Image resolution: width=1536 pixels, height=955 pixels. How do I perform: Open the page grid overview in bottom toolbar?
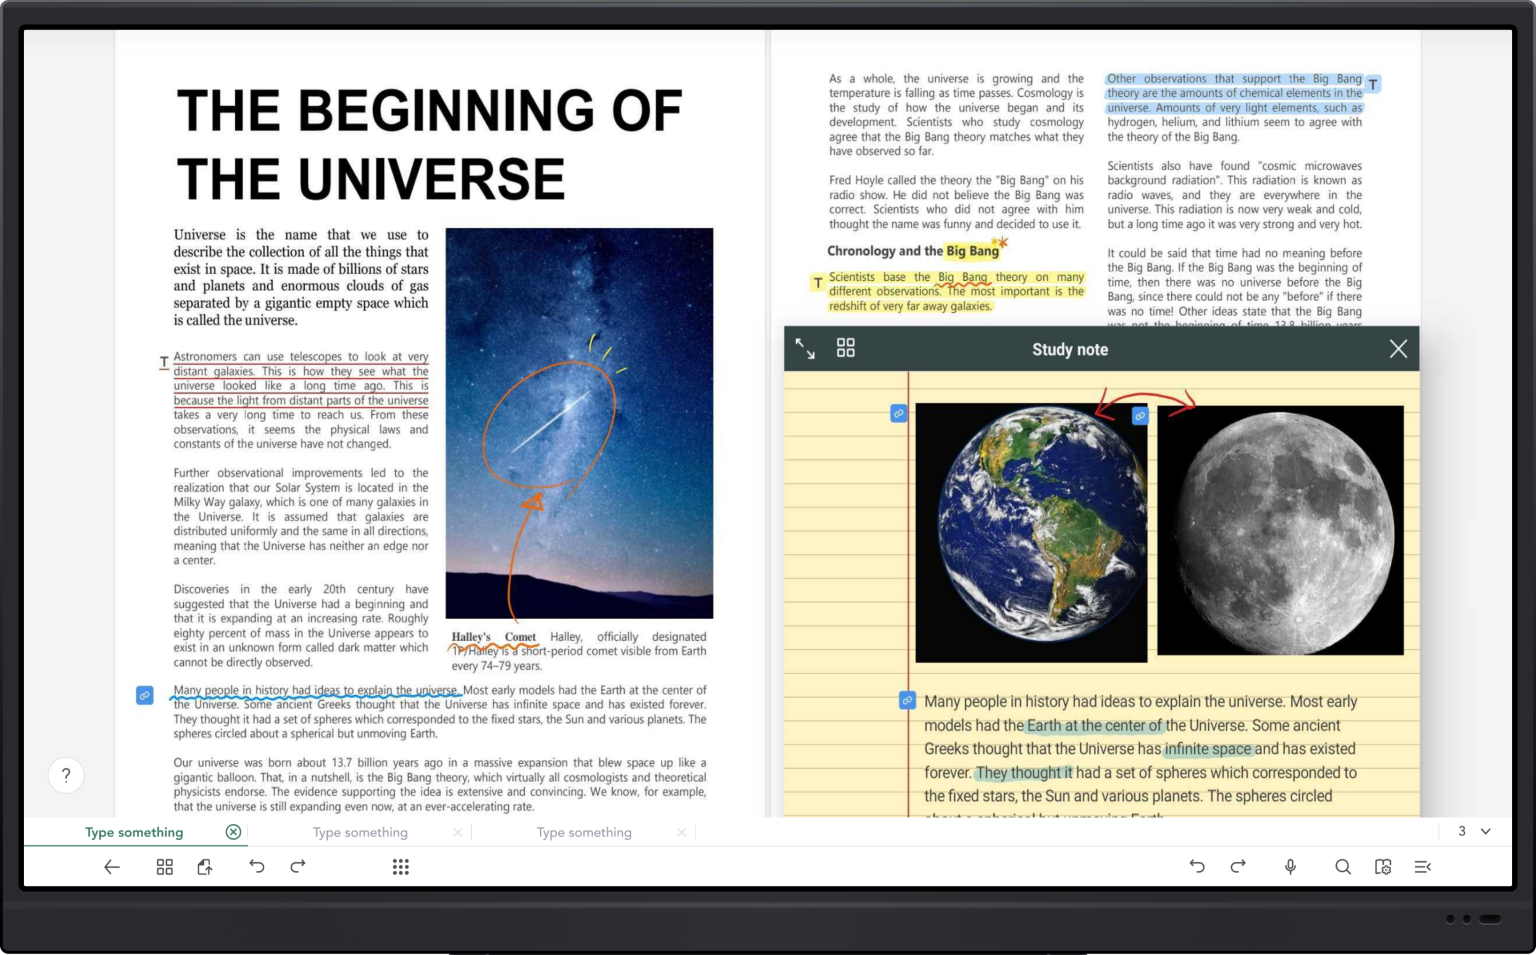pos(165,867)
